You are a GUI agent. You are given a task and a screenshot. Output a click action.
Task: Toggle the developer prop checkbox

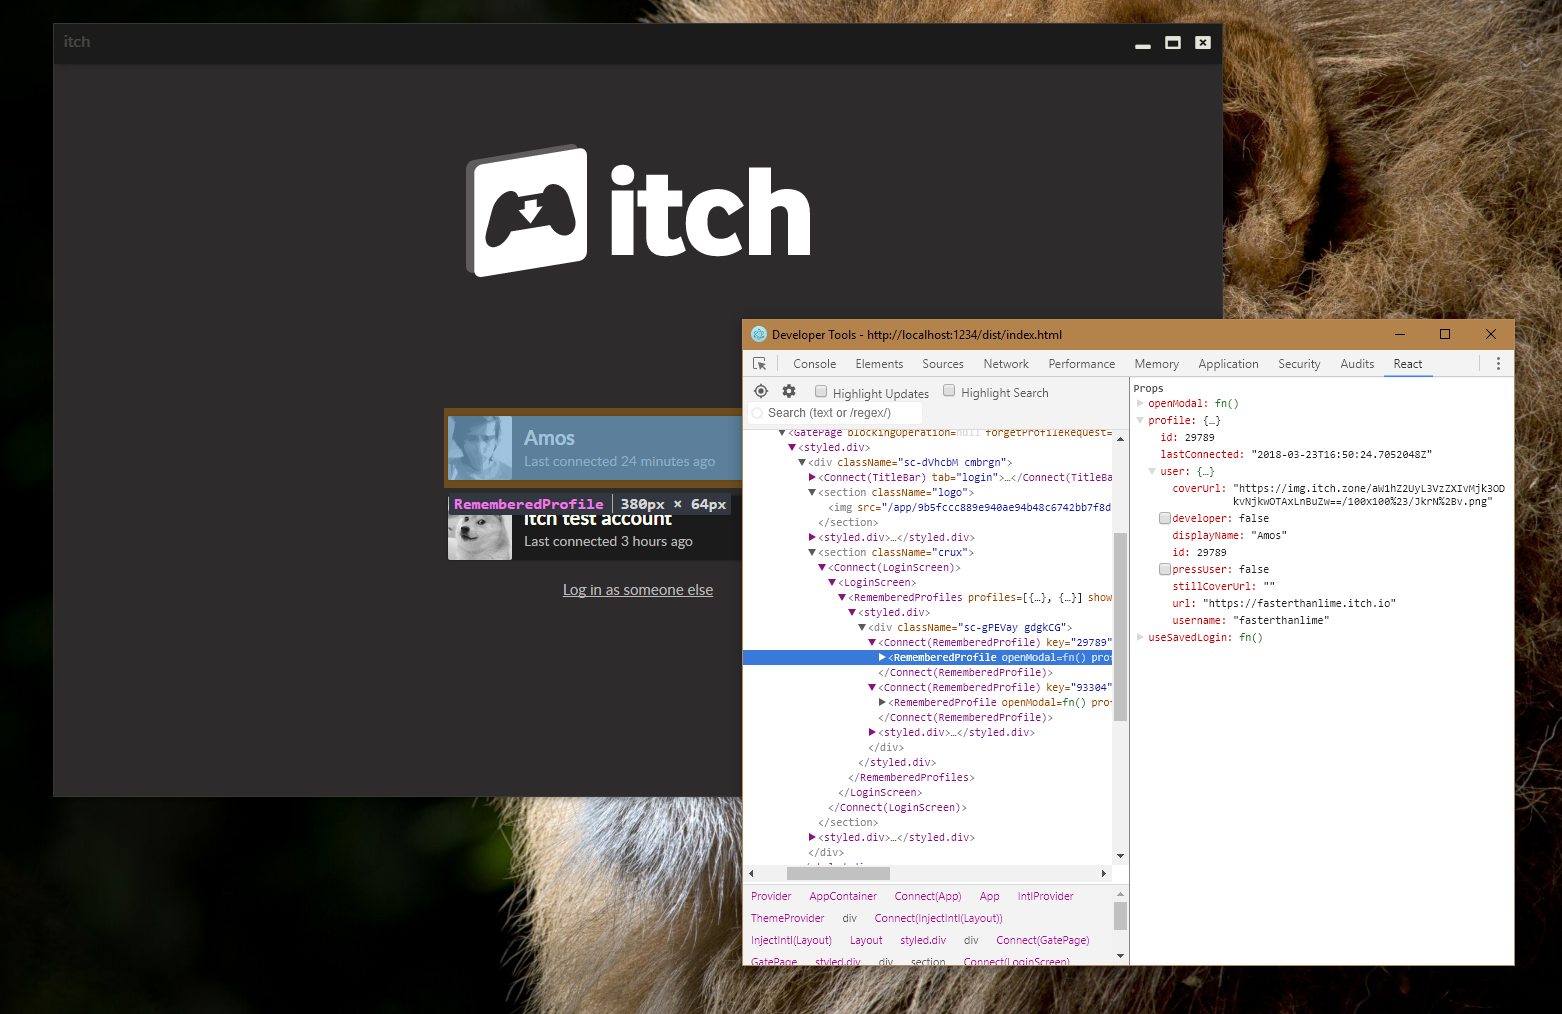pyautogui.click(x=1165, y=518)
